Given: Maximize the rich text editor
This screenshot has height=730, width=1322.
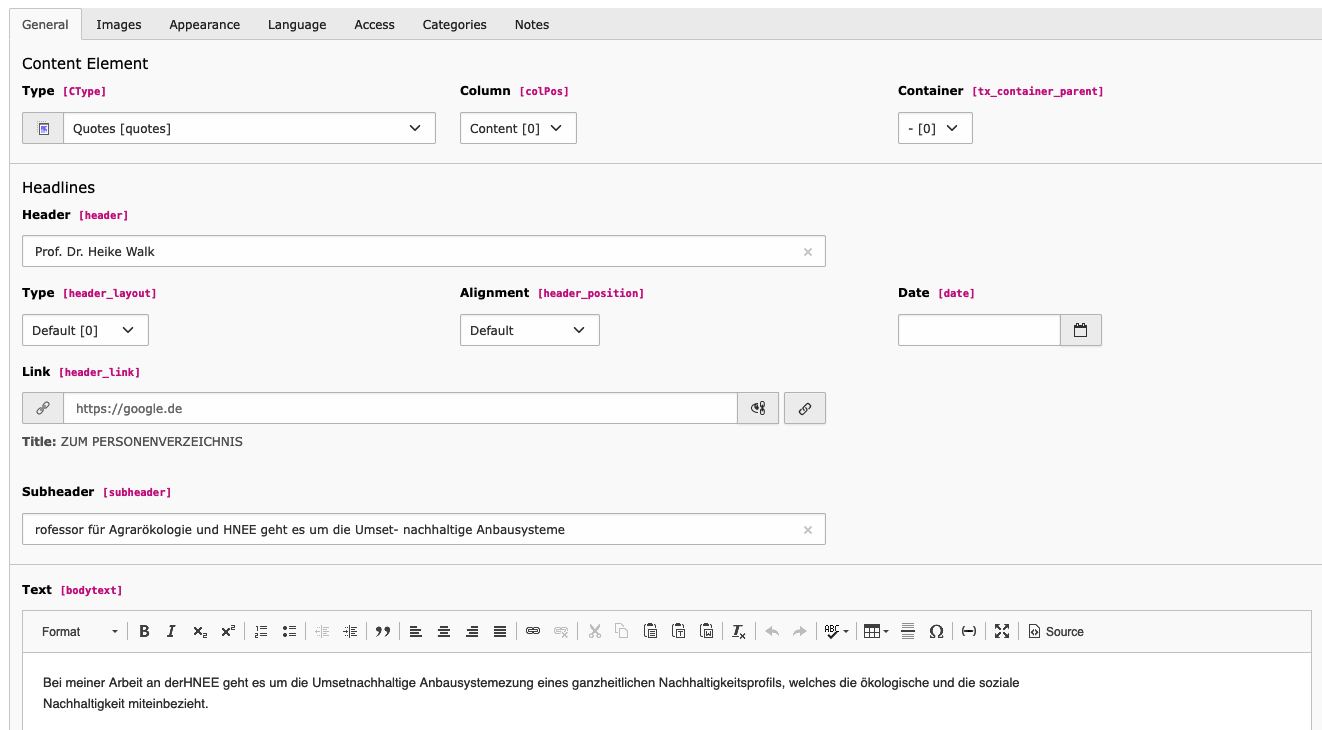Looking at the screenshot, I should click(1002, 631).
